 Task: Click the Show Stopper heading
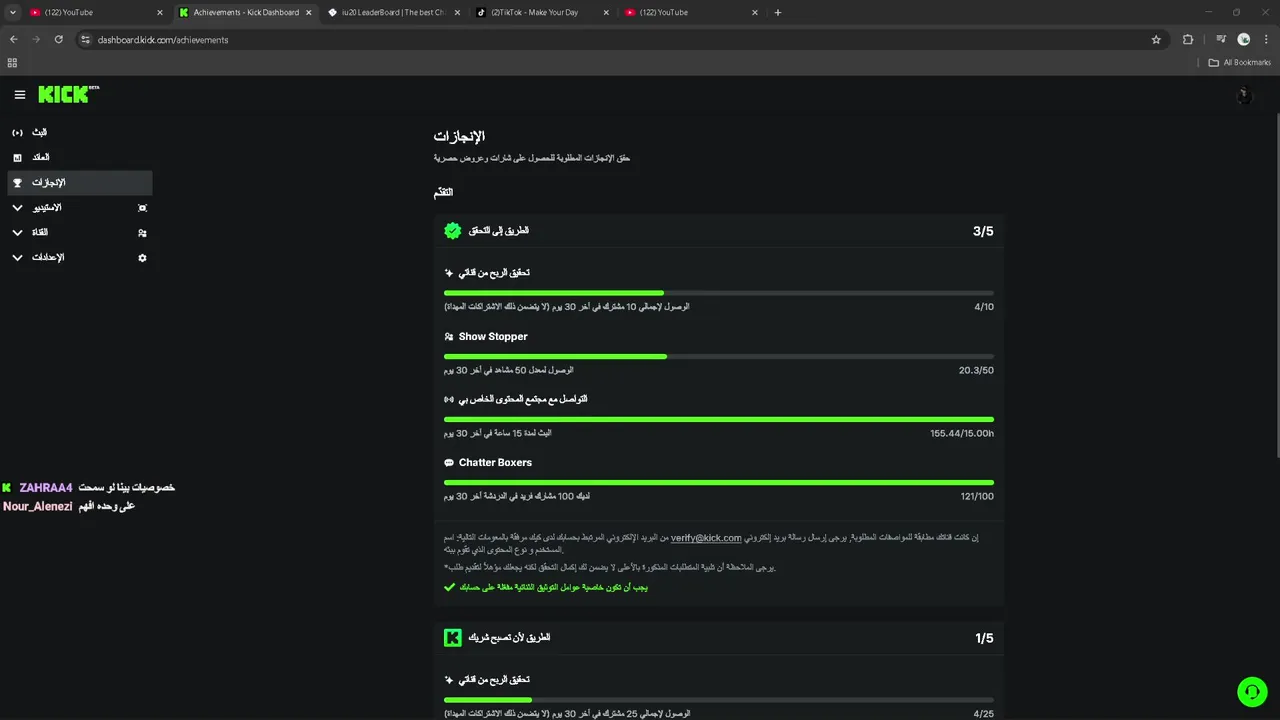[493, 337]
